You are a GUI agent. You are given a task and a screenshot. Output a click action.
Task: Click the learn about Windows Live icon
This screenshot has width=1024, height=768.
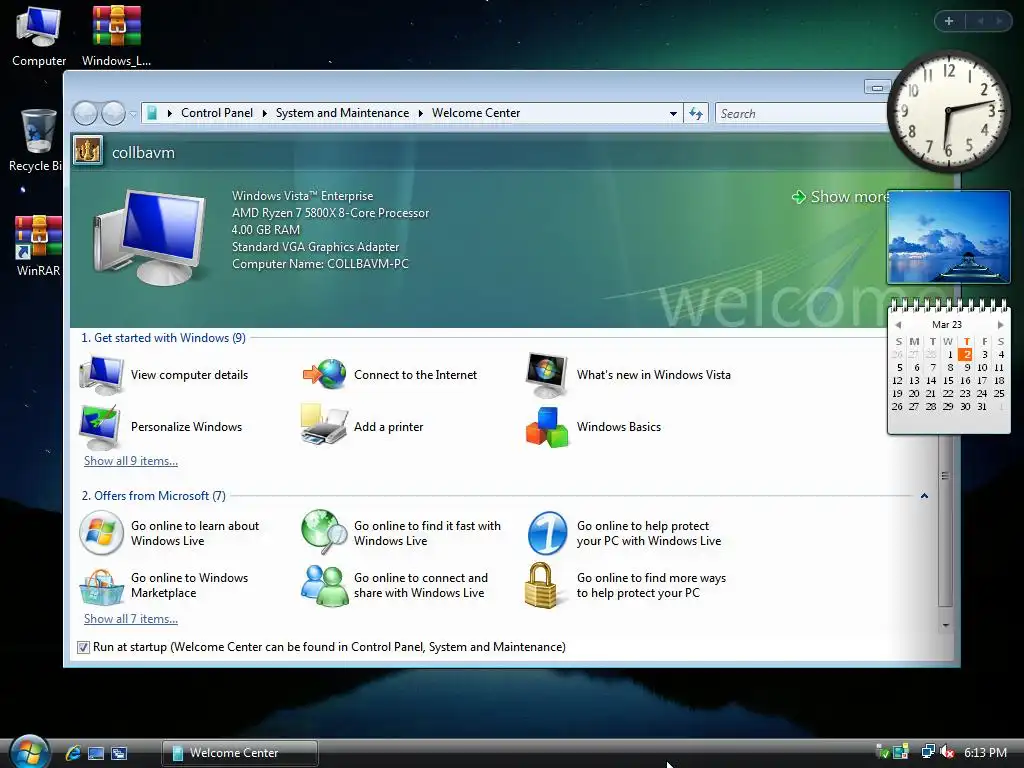(101, 533)
